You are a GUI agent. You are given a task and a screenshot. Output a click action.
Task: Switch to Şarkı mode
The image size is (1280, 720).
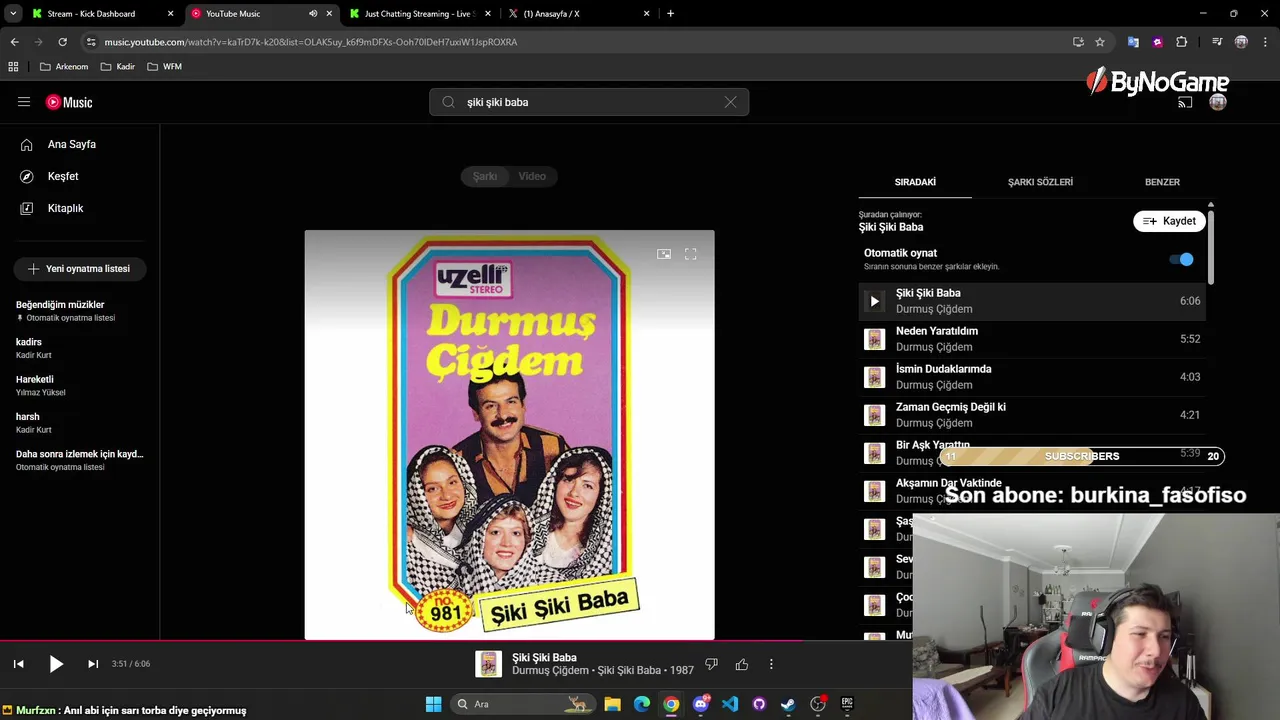[x=485, y=176]
